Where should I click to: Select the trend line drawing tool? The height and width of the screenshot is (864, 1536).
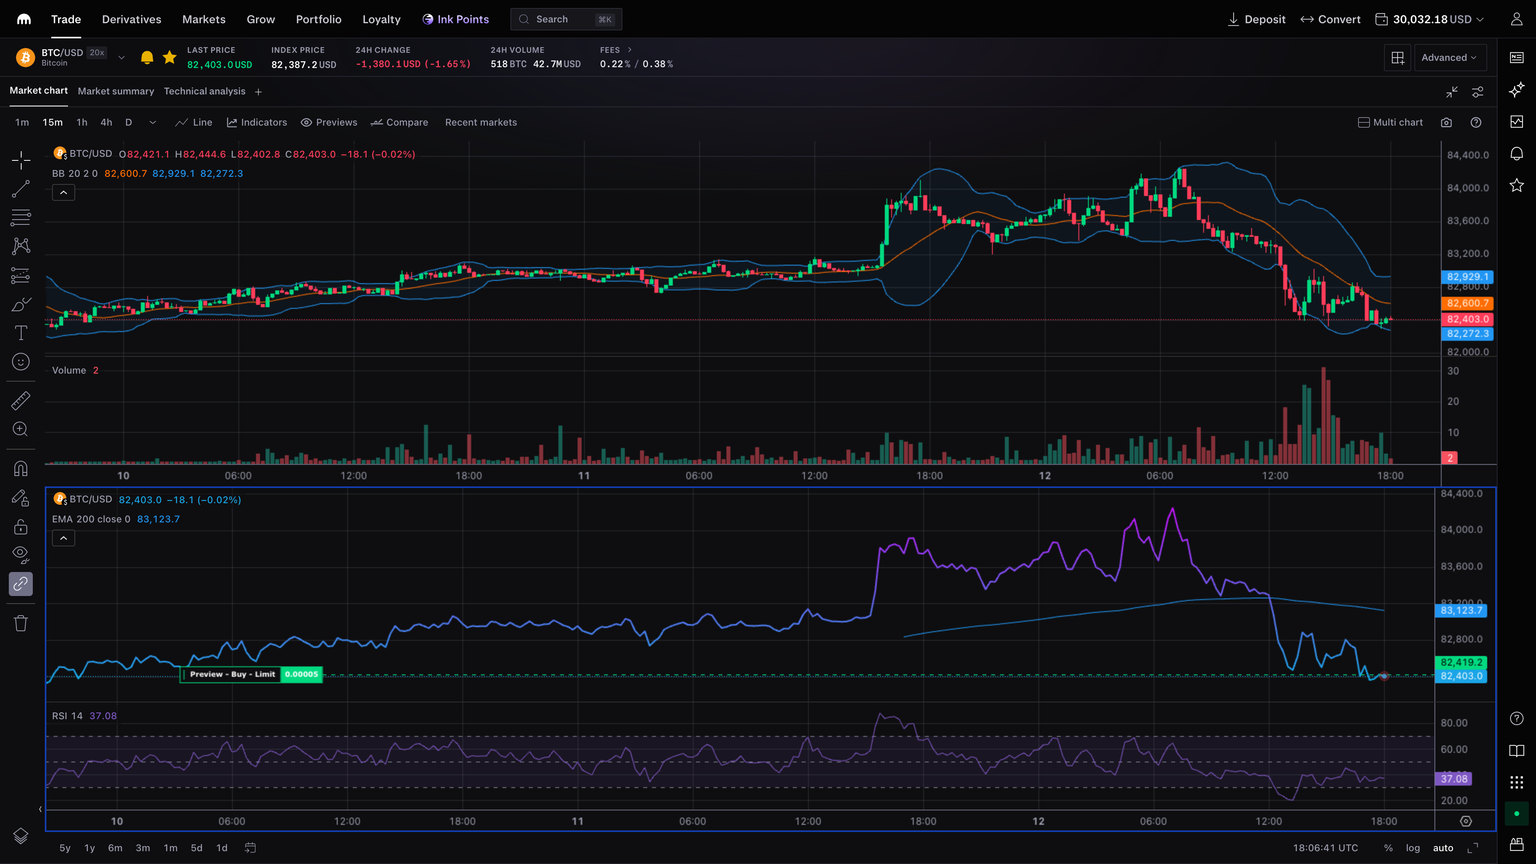point(21,189)
